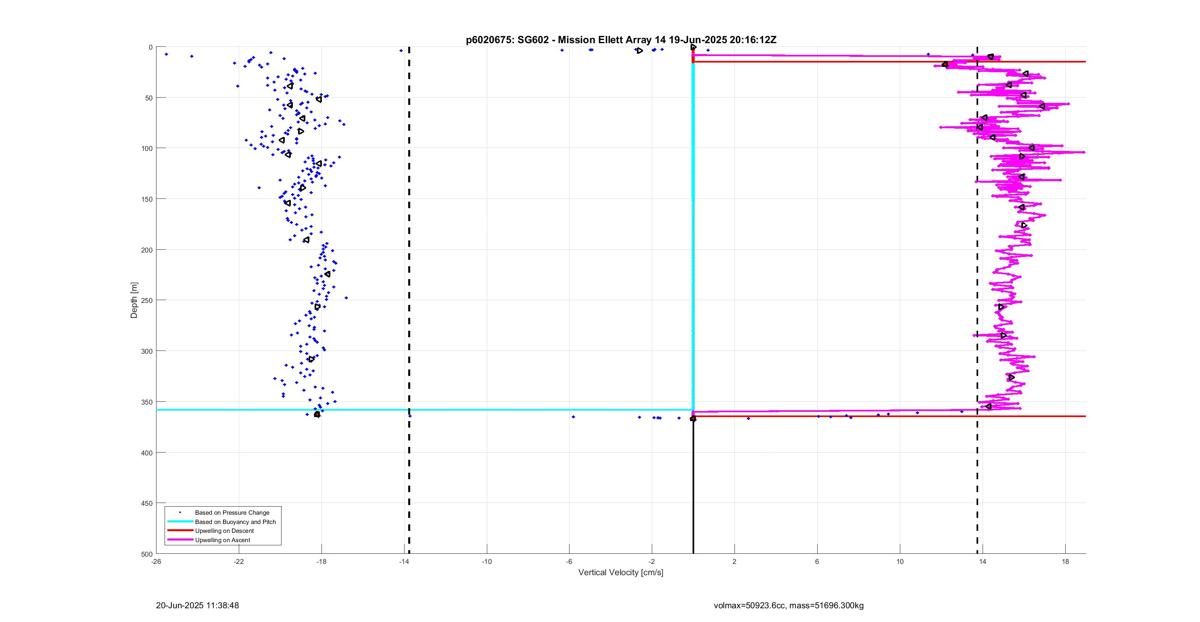Select legend entry 'Based on Pressure Change'

[x=232, y=513]
